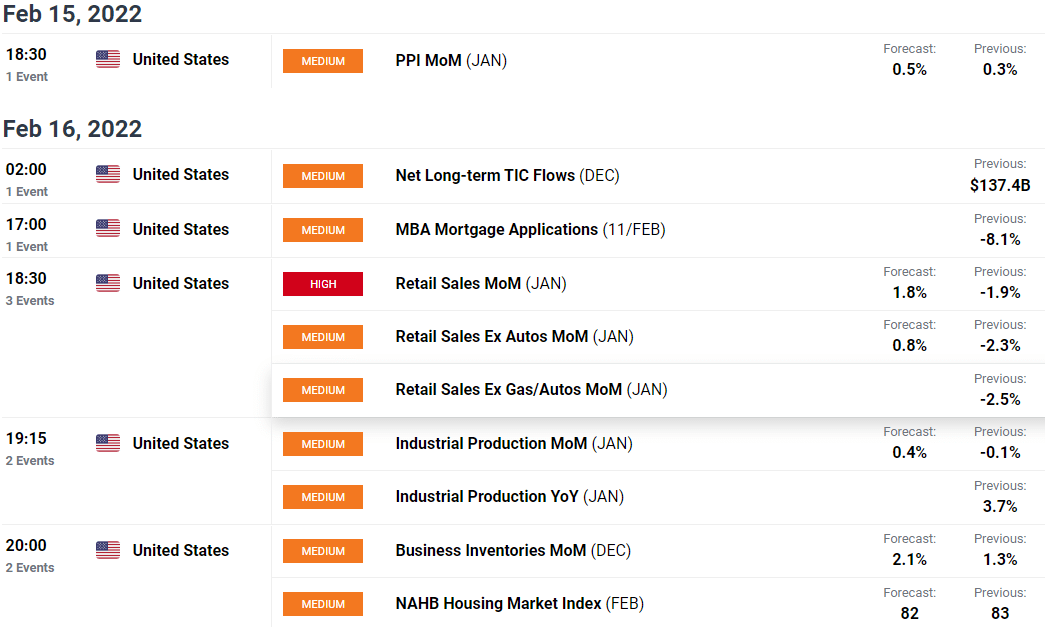
Task: Open Net Long-term TIC Flows event
Action: (507, 175)
